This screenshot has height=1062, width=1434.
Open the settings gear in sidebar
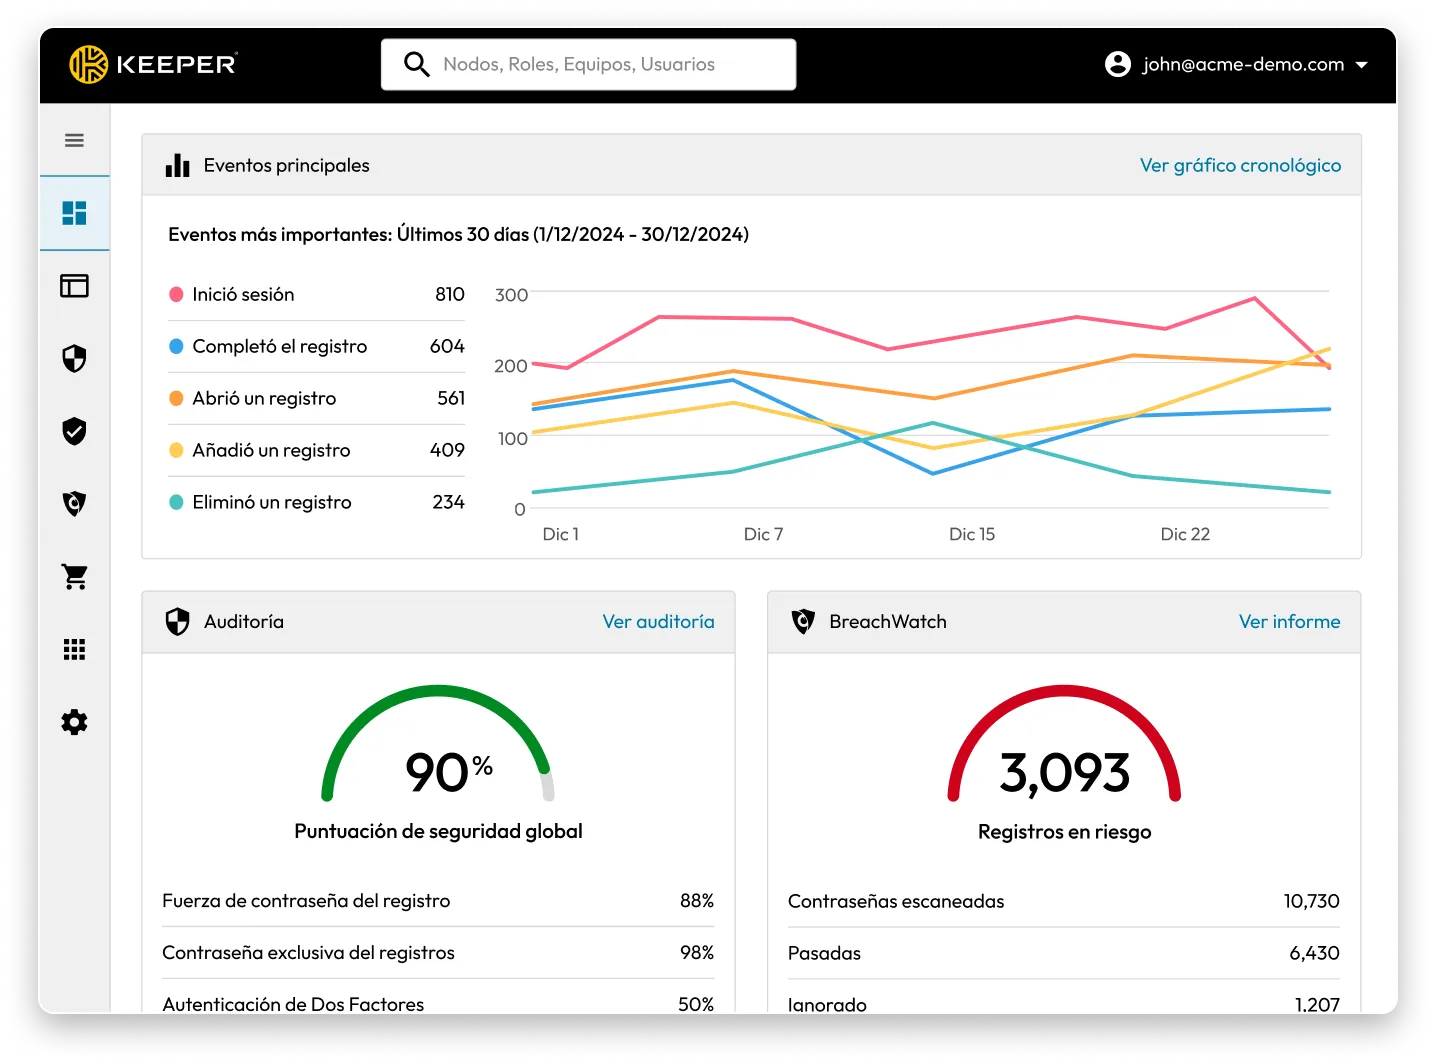click(74, 722)
